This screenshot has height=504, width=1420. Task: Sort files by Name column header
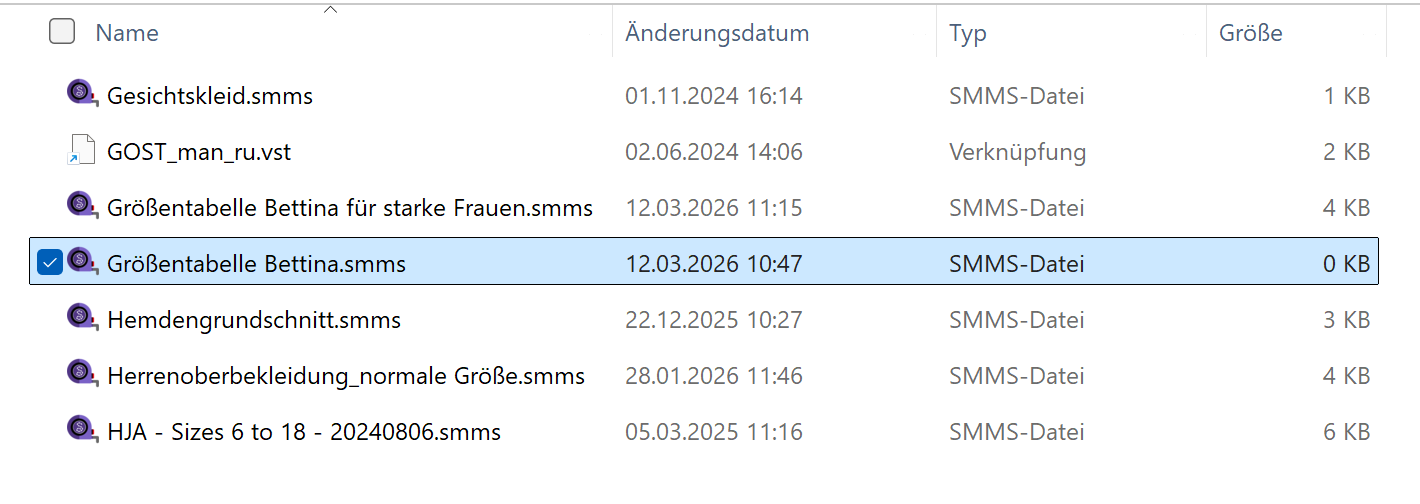click(x=127, y=33)
